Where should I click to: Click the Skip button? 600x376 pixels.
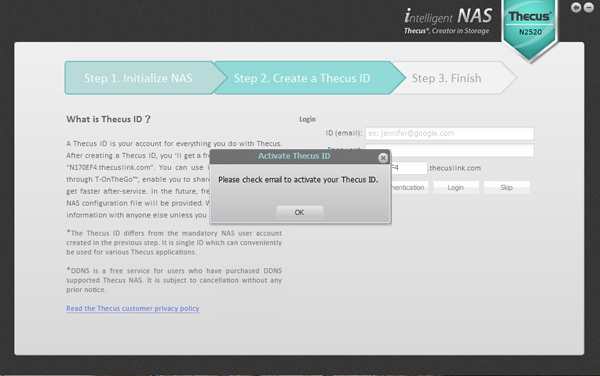(507, 187)
